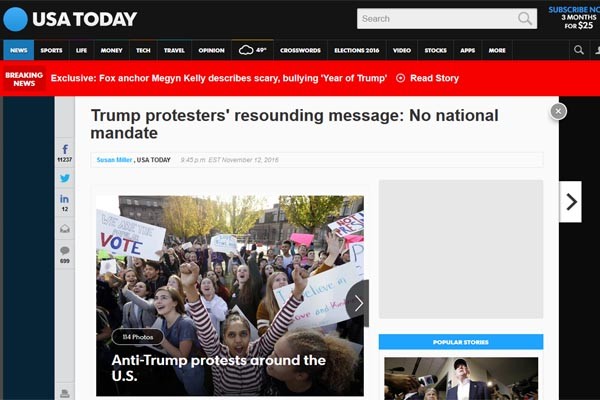
Task: Share article on Facebook
Action: (x=65, y=153)
